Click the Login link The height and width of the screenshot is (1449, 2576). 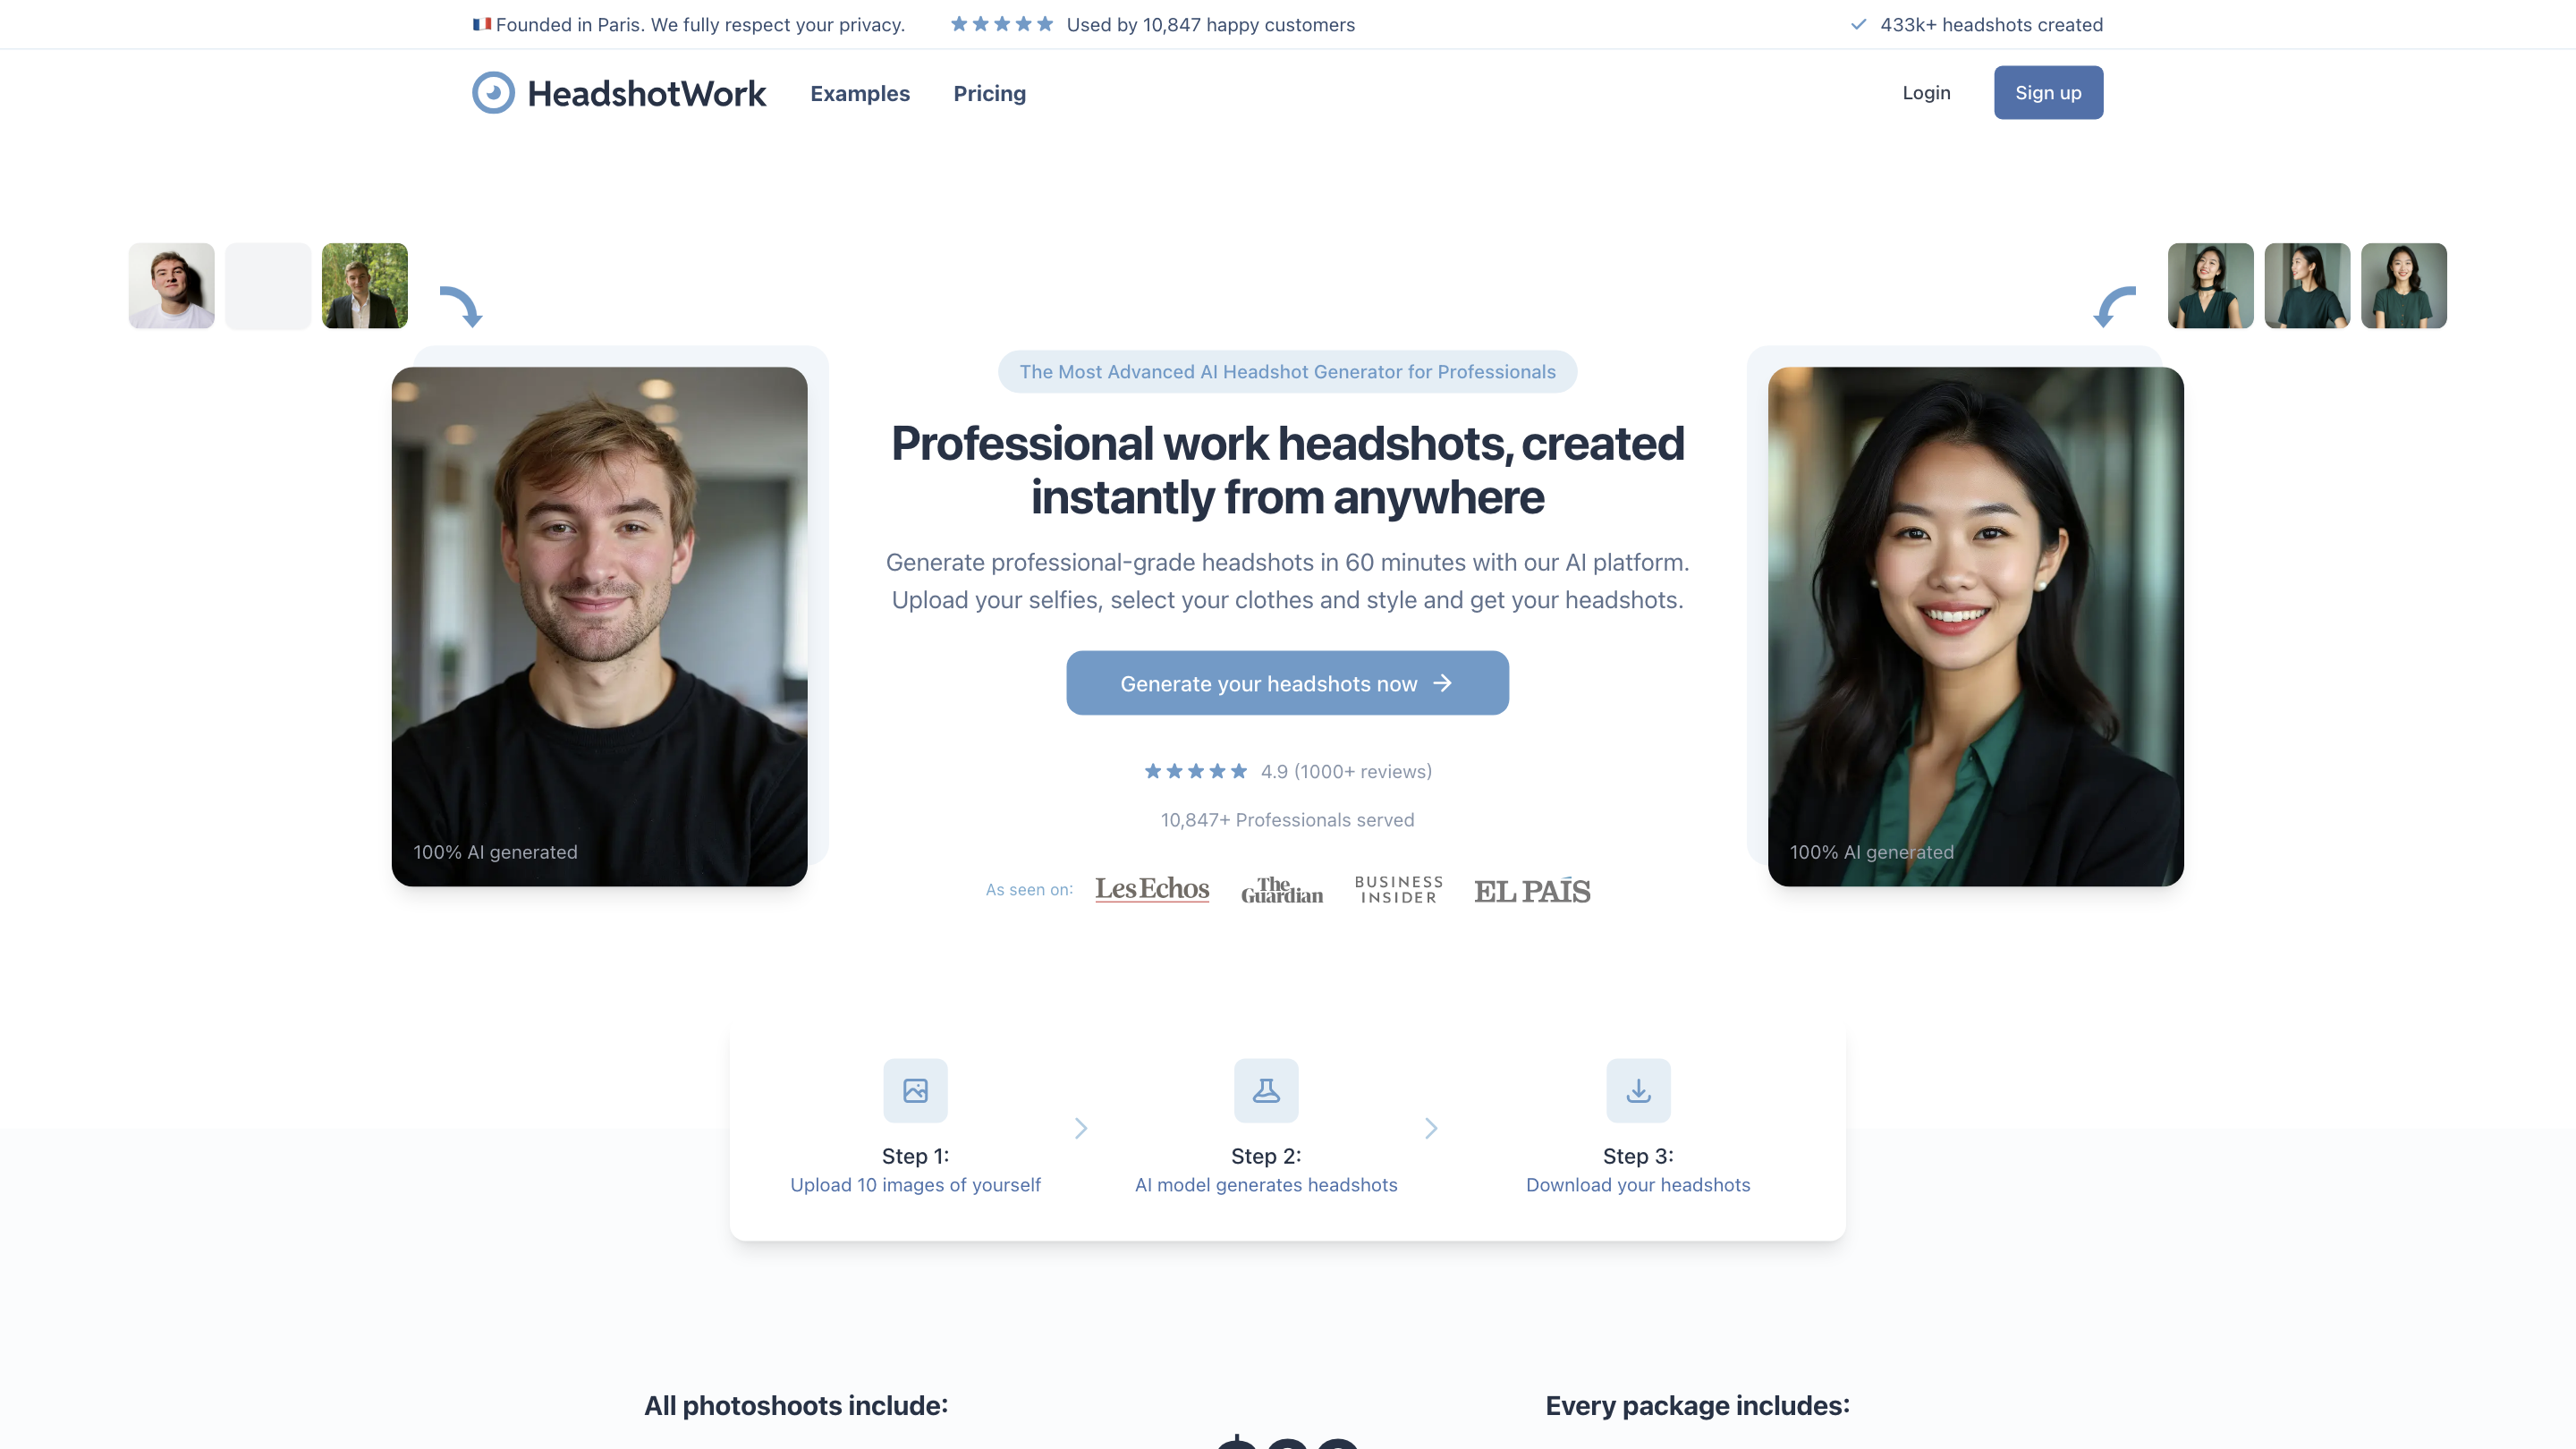pyautogui.click(x=1926, y=92)
